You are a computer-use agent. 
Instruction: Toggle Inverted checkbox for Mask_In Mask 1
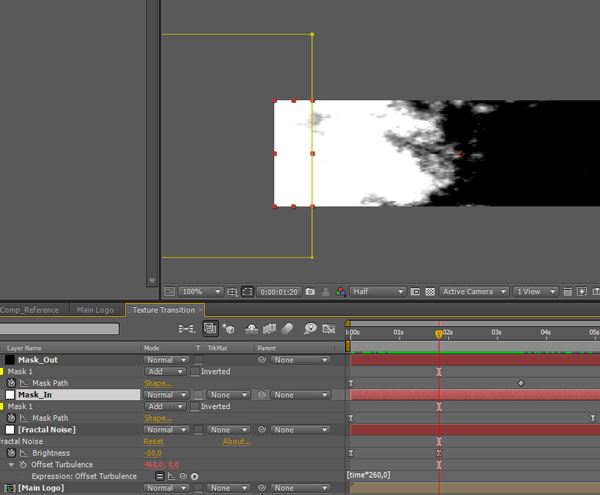point(196,407)
